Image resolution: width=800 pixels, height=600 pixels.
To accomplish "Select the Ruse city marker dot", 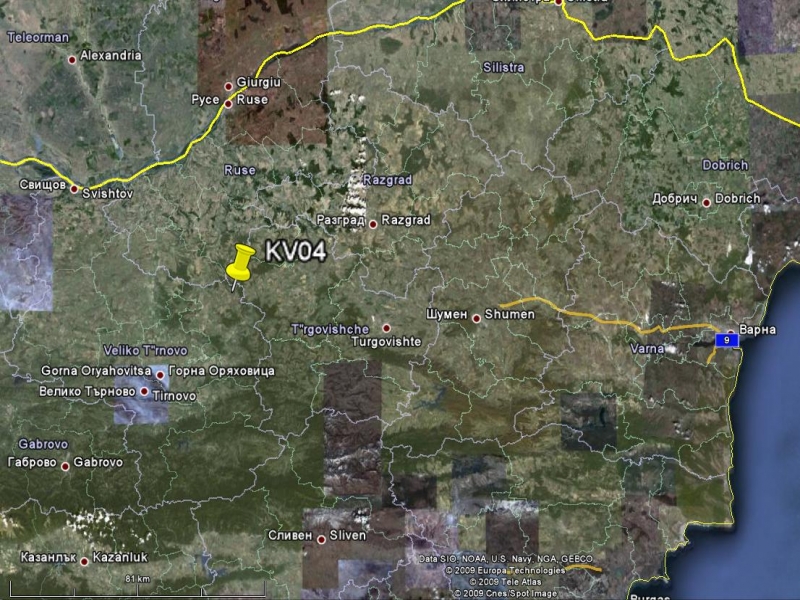I will [229, 104].
